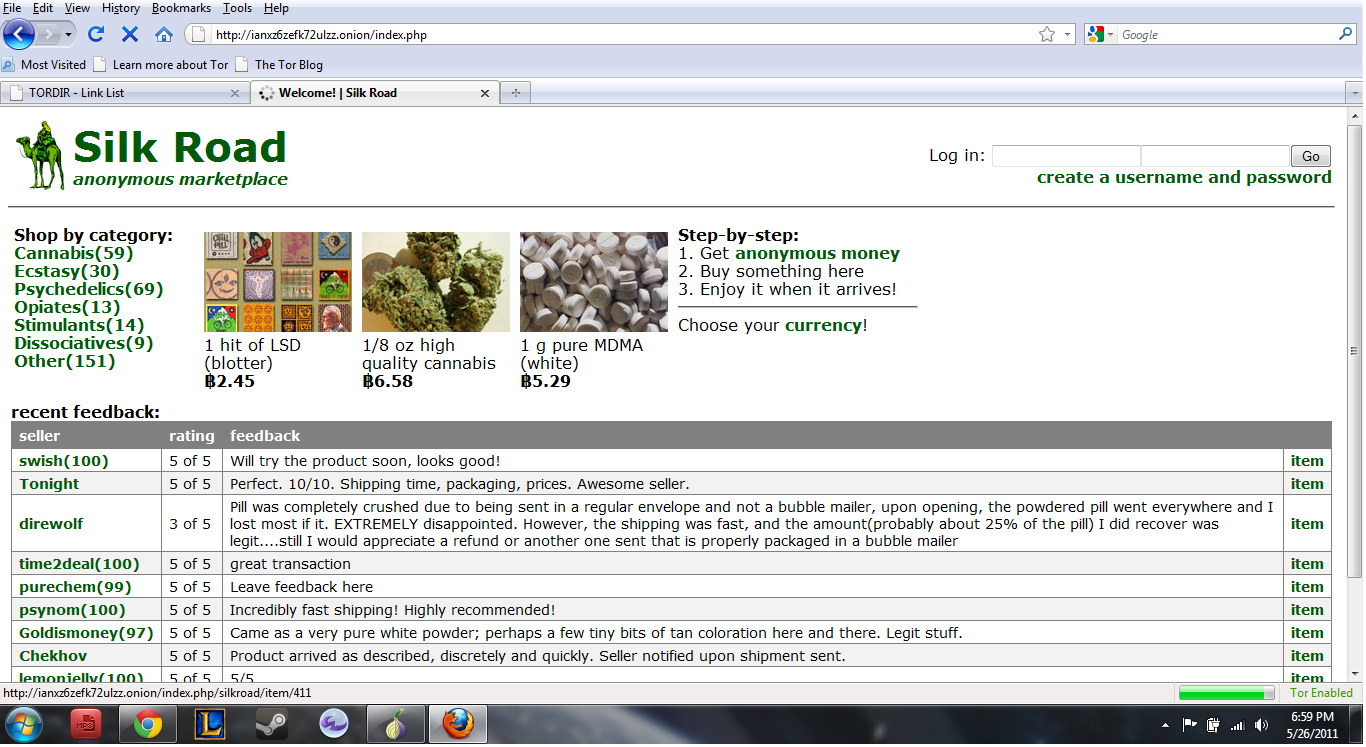Click the MDMA white pills thumbnail
The height and width of the screenshot is (747, 1366).
coord(594,282)
